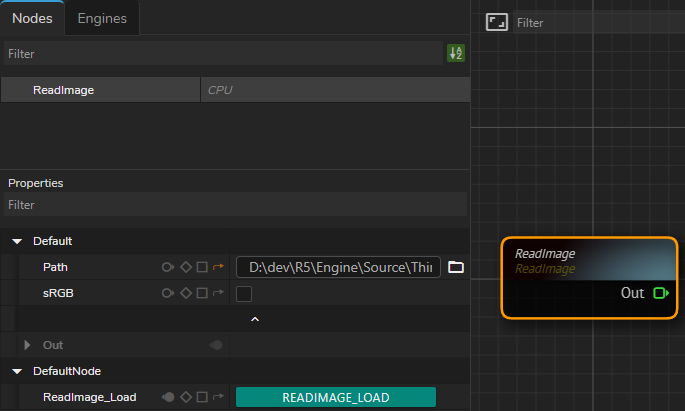Collapse the Default properties section

[x=17, y=241]
